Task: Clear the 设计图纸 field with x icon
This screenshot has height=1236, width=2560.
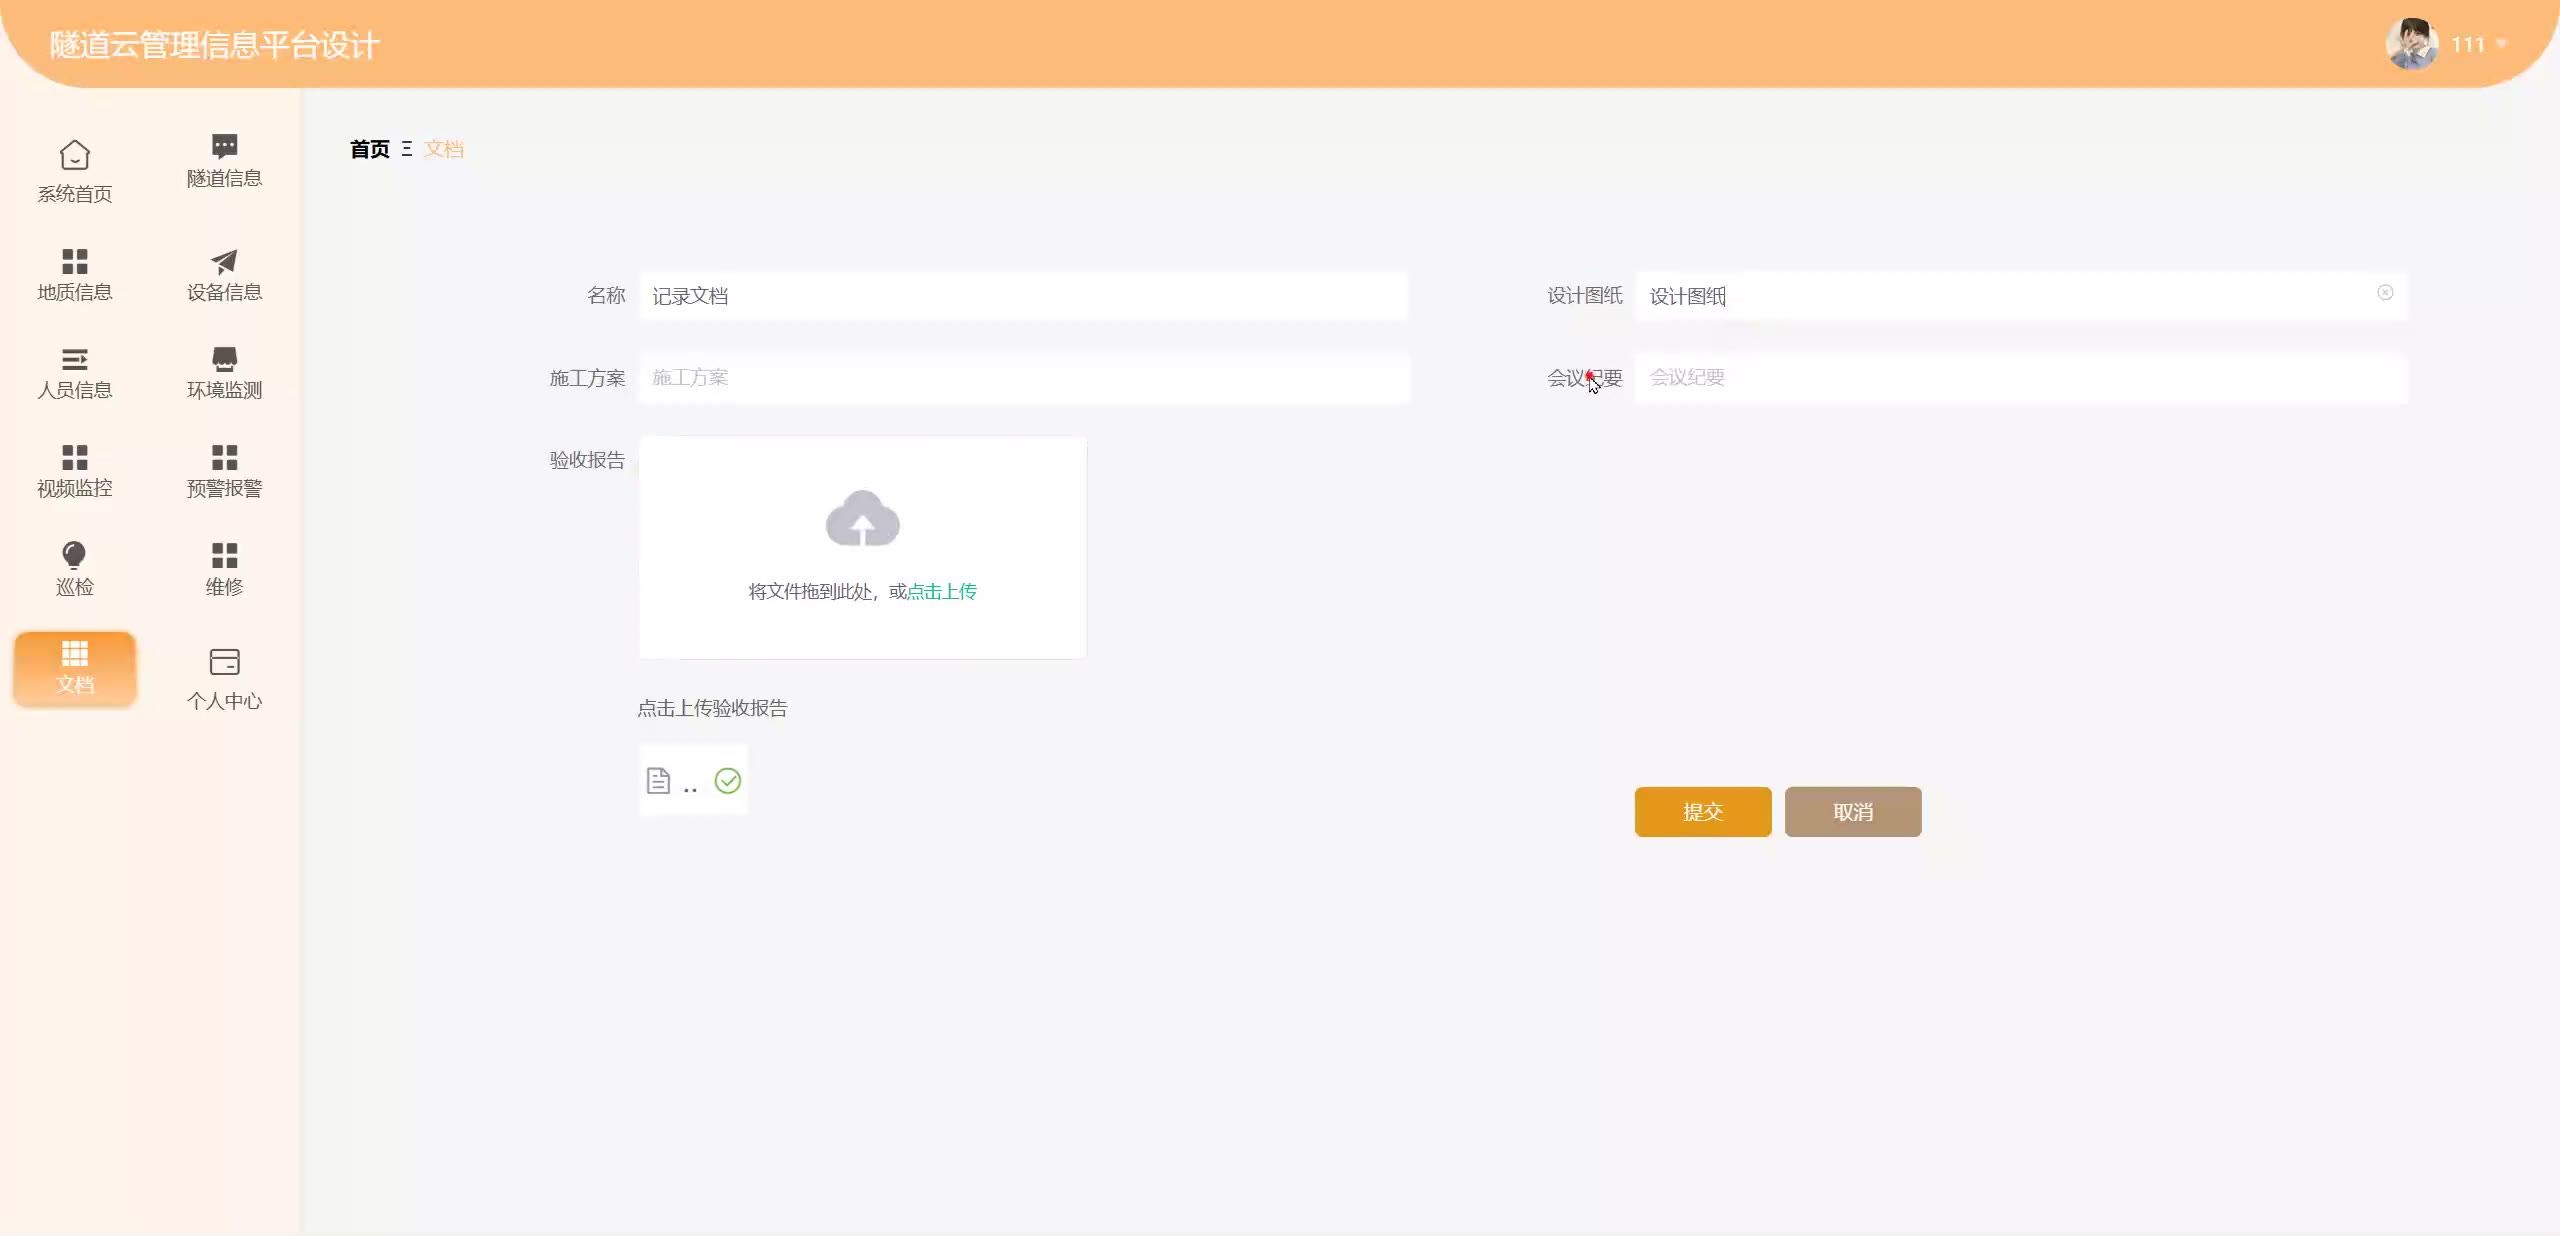Action: [x=2385, y=293]
